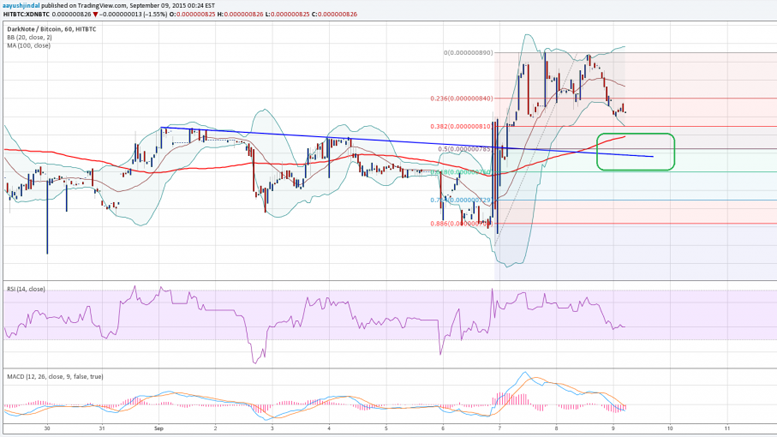Image resolution: width=777 pixels, height=437 pixels.
Task: Click the Fibonacci 0.886 level label
Action: pyautogui.click(x=461, y=223)
